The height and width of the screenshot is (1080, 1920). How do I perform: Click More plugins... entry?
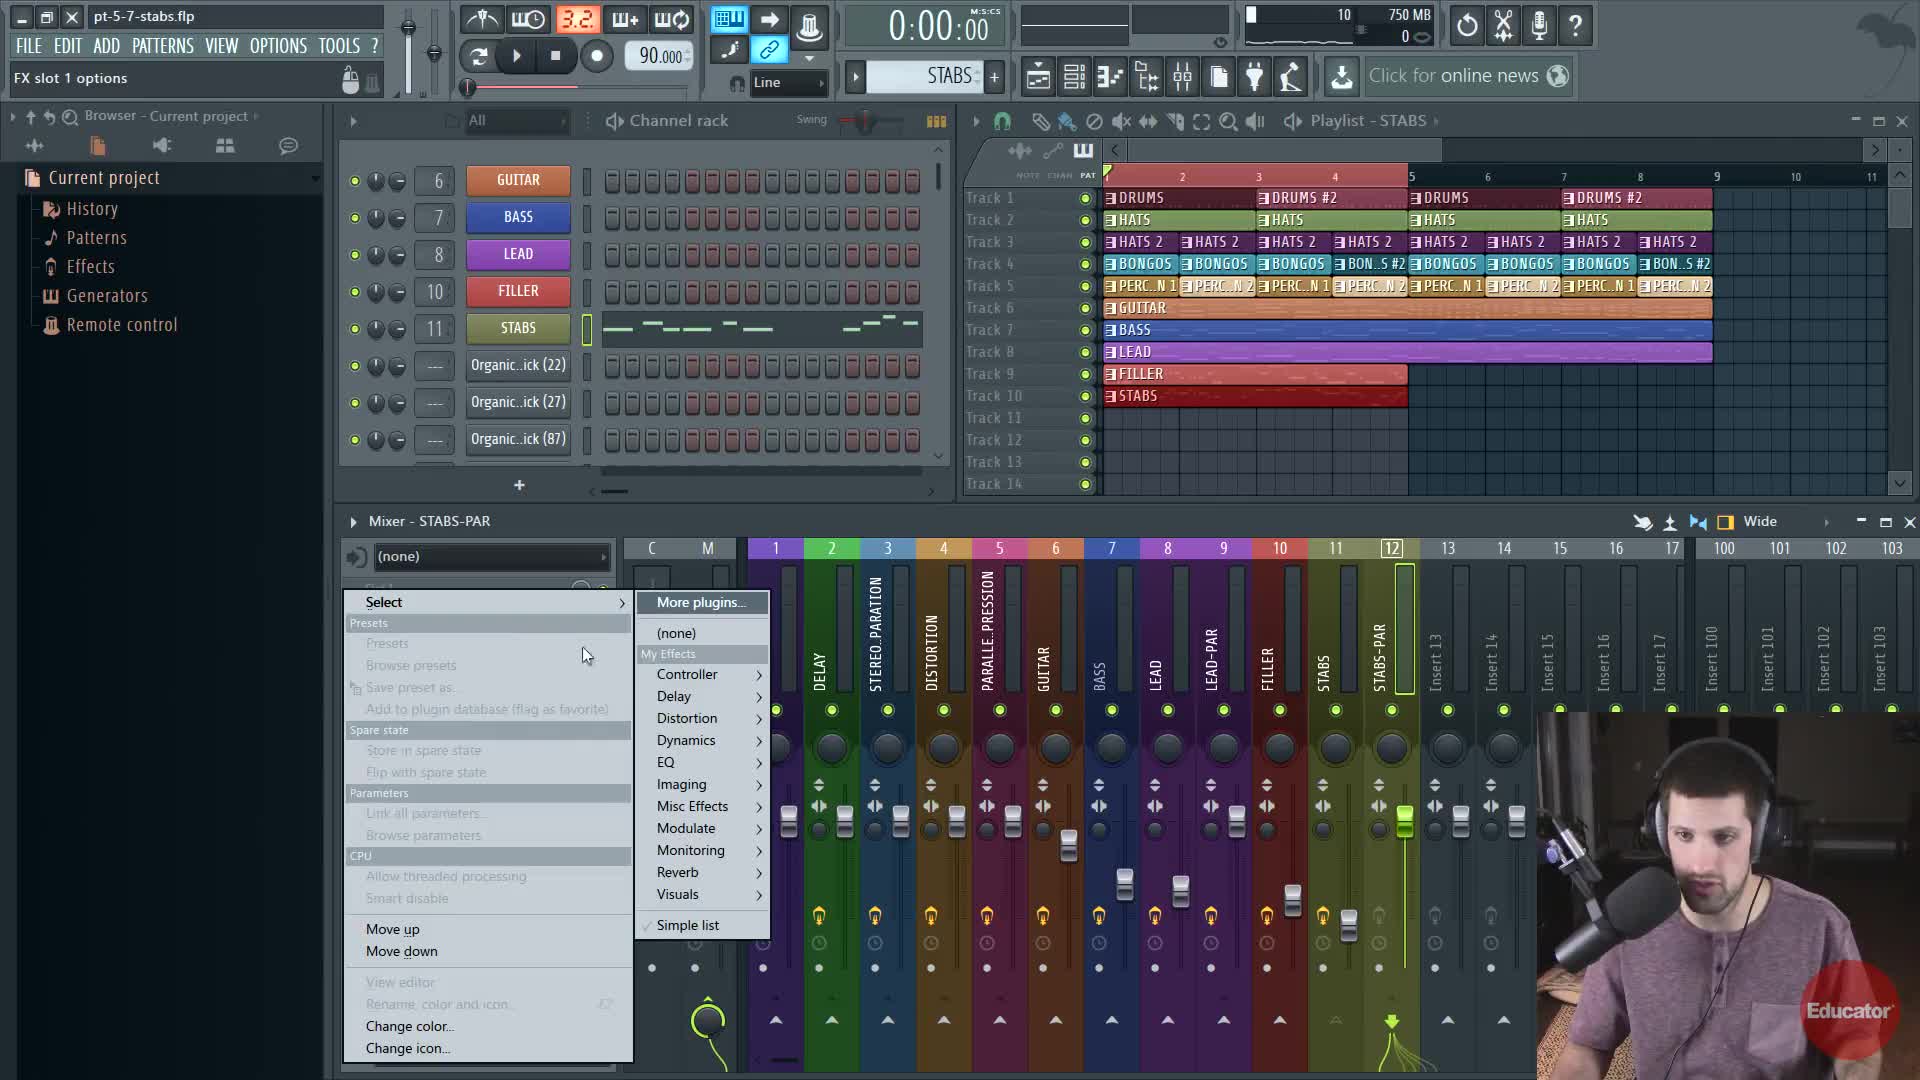point(701,602)
